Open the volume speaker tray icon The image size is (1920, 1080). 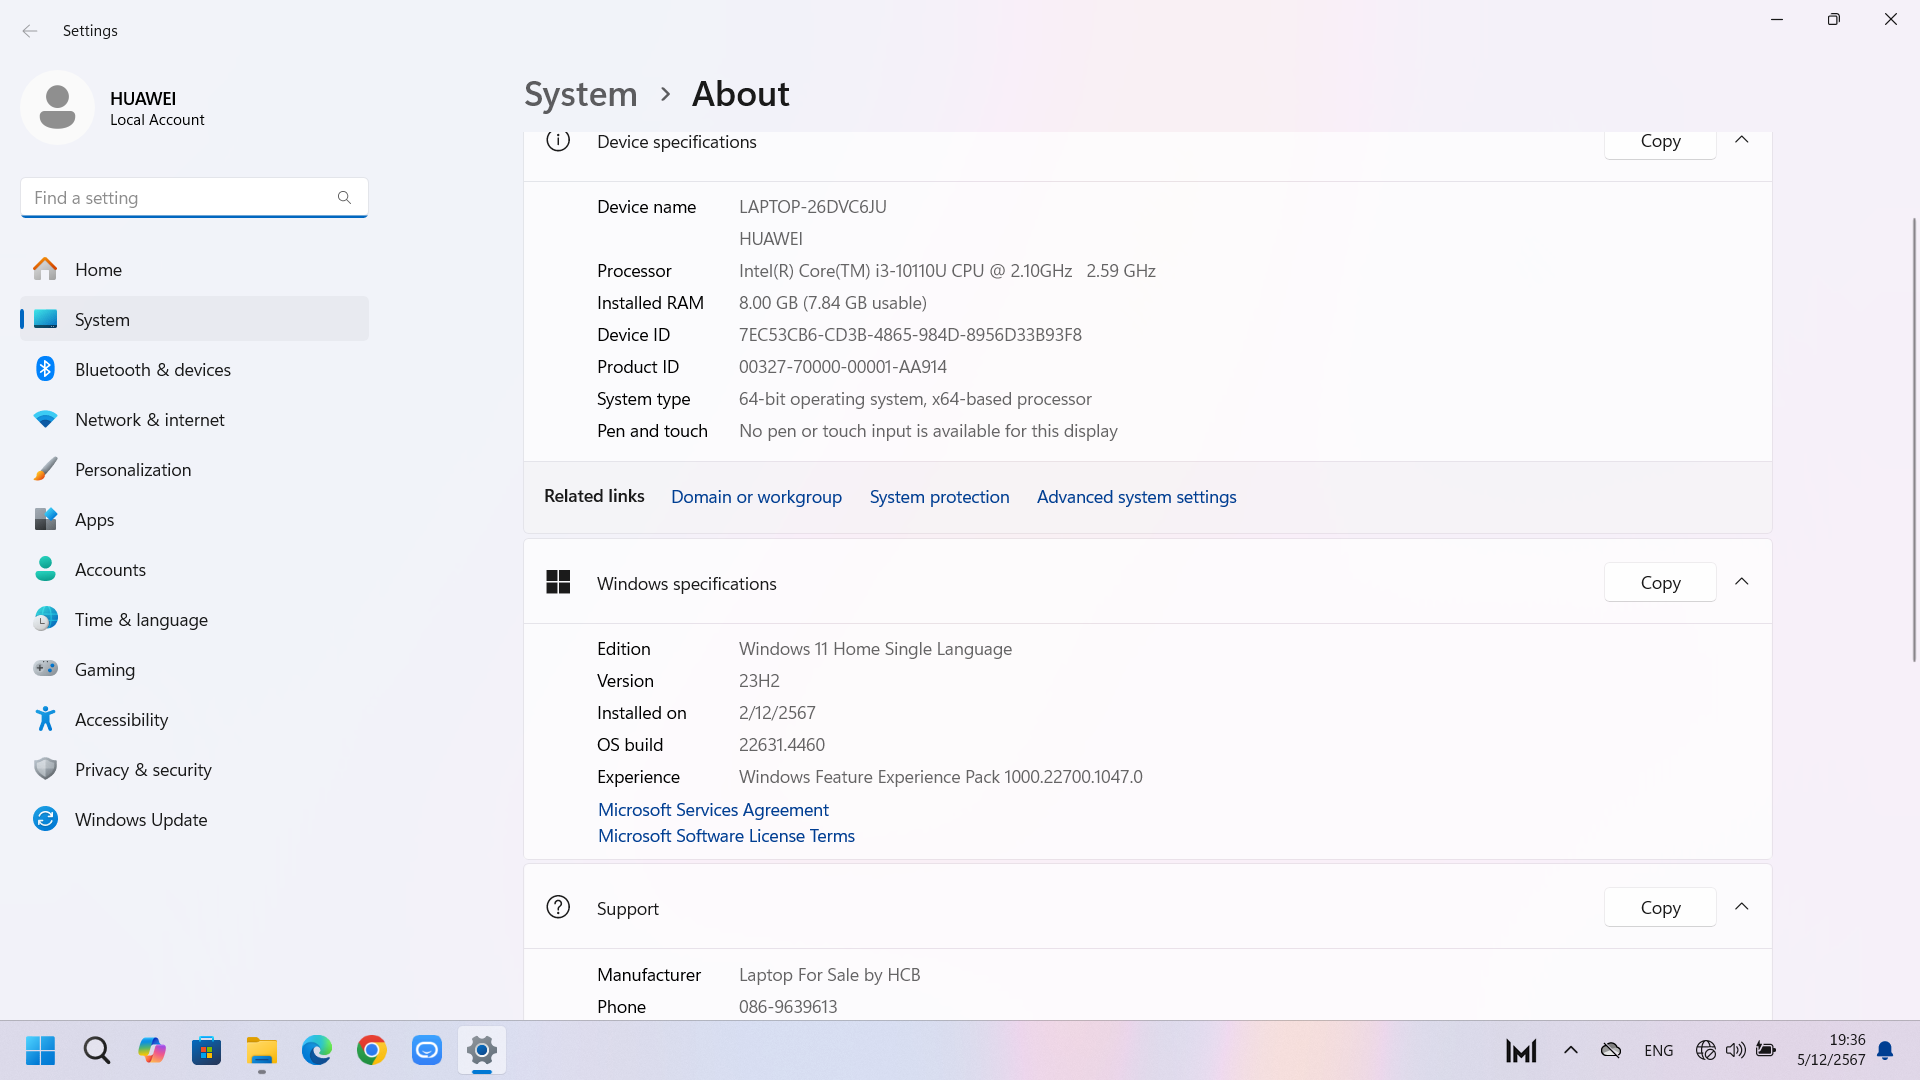pyautogui.click(x=1736, y=1050)
